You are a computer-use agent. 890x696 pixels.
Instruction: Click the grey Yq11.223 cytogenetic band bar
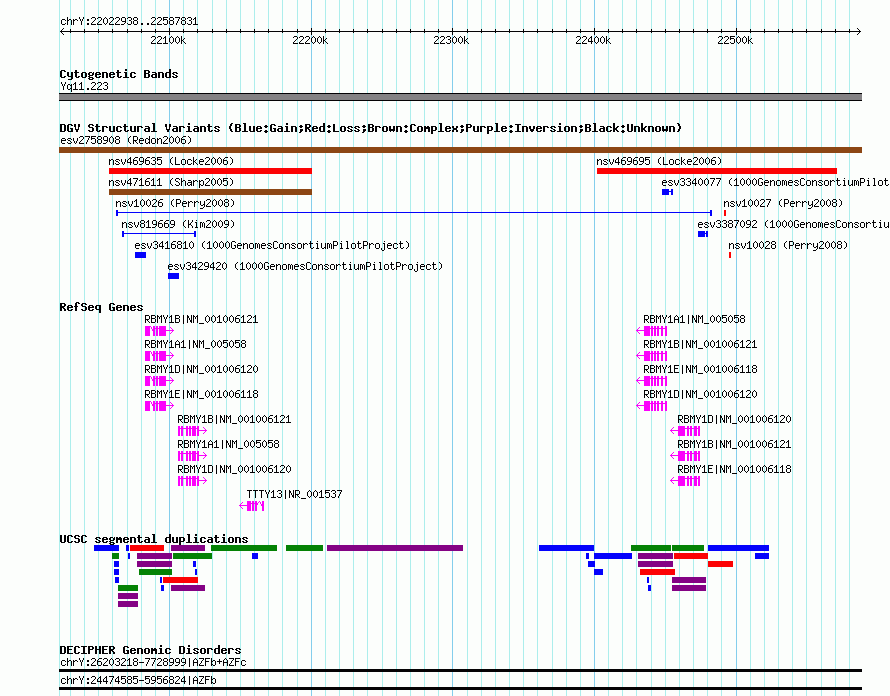click(460, 97)
